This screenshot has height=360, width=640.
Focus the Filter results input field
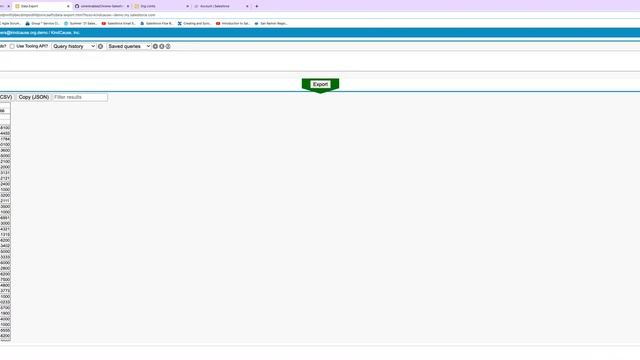pyautogui.click(x=80, y=97)
